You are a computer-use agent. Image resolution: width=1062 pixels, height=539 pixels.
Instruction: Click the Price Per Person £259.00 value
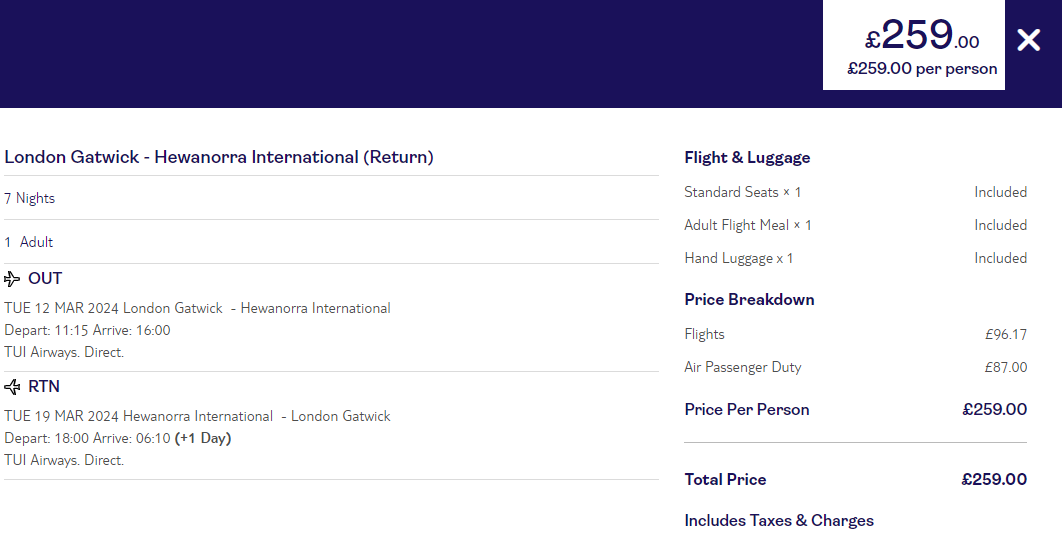[994, 410]
